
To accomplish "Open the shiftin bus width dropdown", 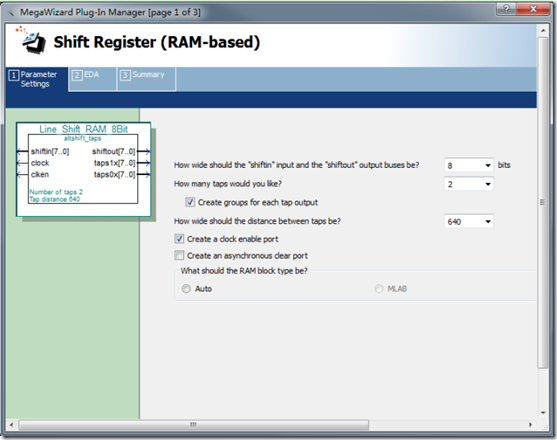I will pos(469,165).
